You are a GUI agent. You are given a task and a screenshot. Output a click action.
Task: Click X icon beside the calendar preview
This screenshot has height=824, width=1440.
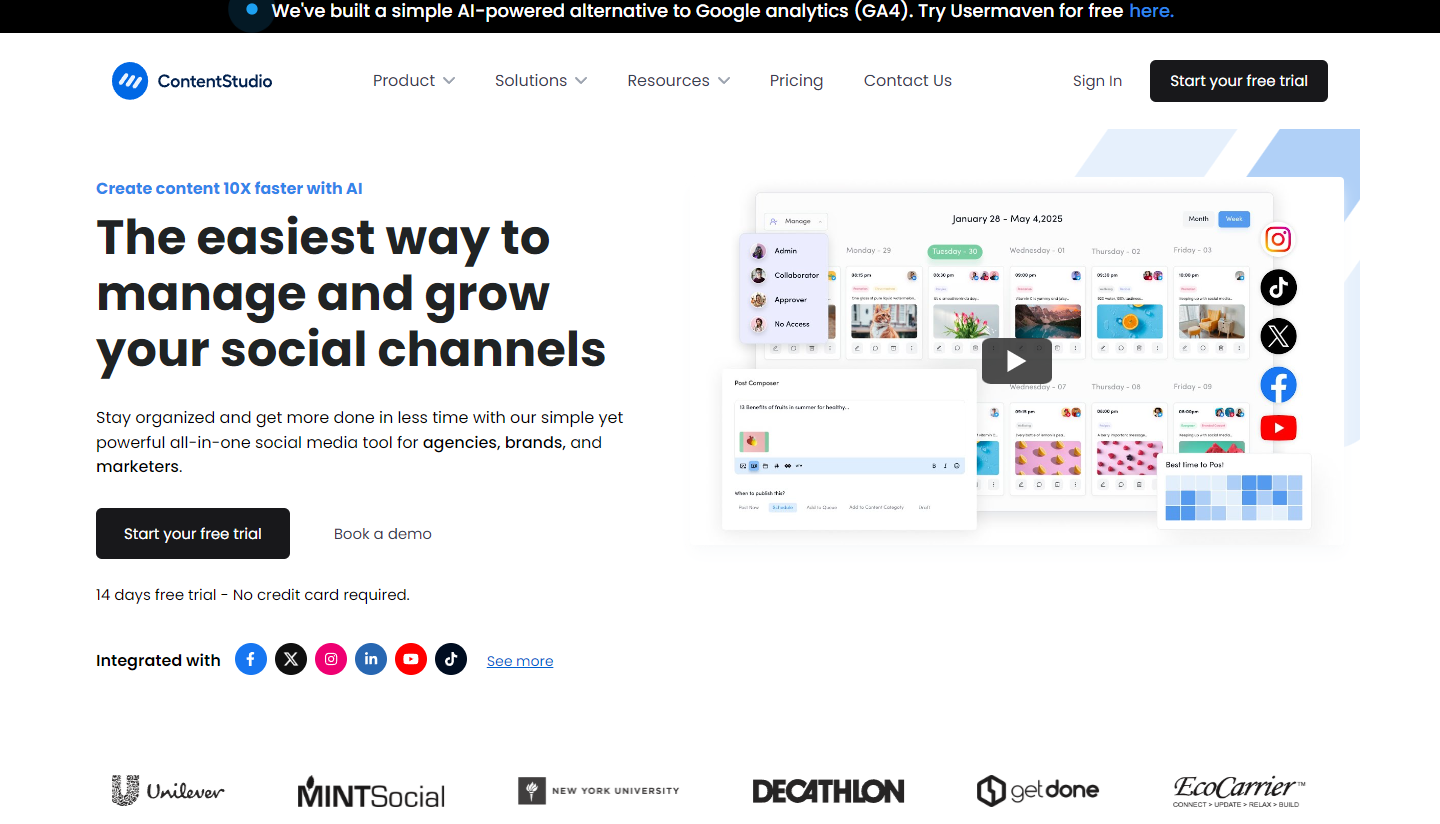click(x=1278, y=336)
